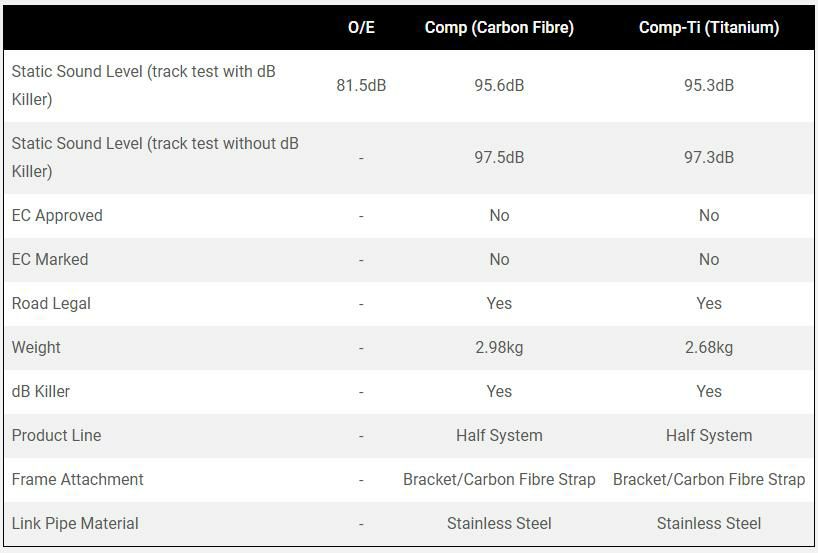Click the Comp-Ti (Titanium) column header
The image size is (818, 553).
tap(708, 27)
